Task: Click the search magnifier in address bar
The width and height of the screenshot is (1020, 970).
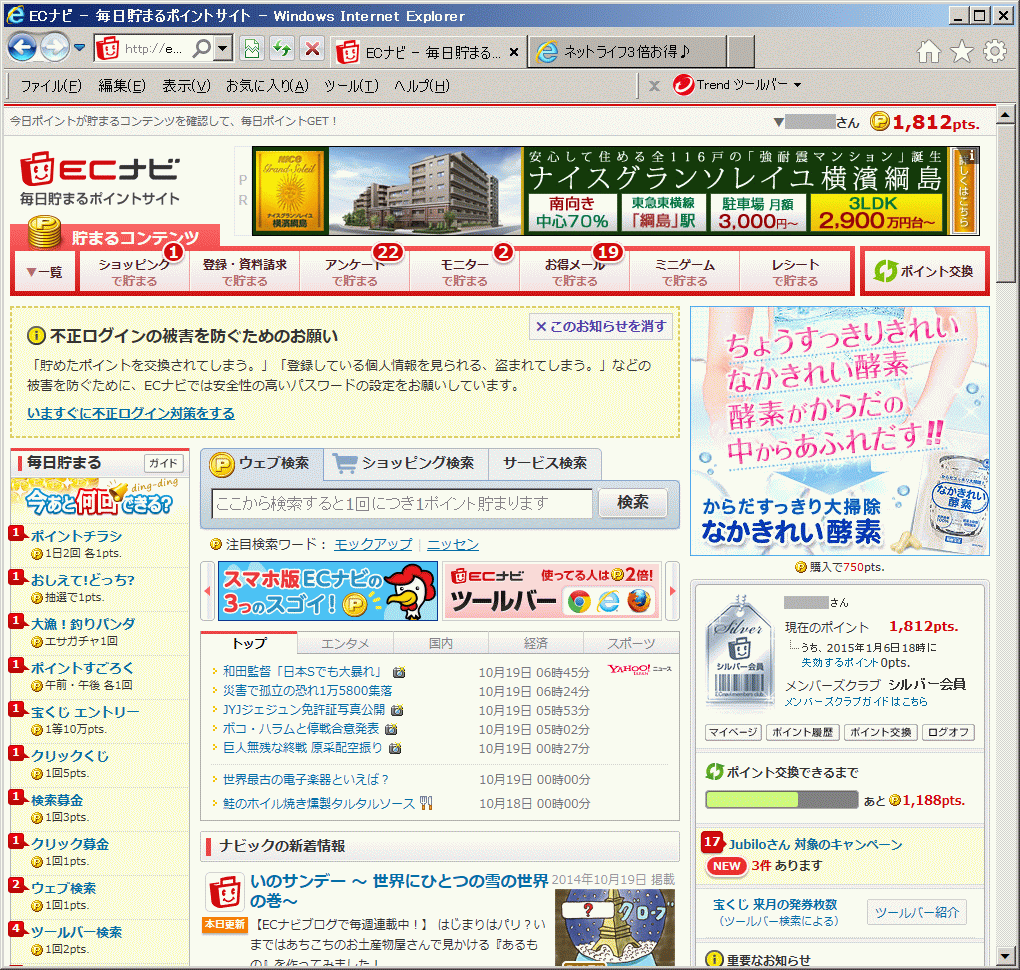Action: pyautogui.click(x=202, y=48)
